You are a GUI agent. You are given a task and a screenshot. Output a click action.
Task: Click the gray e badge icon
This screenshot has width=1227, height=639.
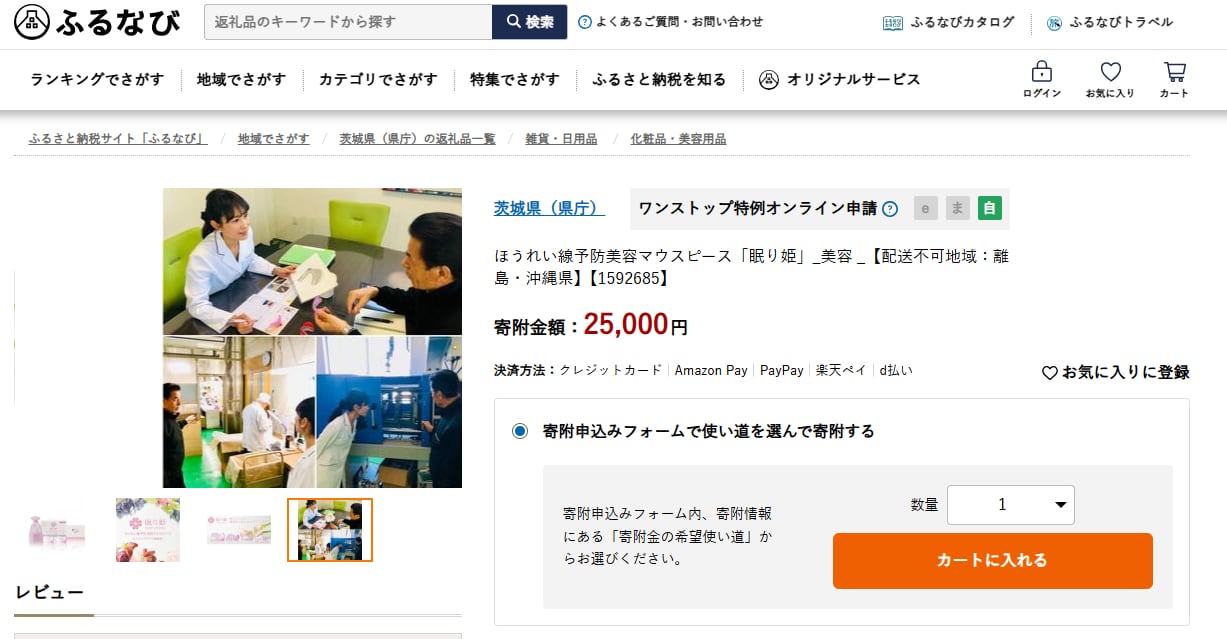pos(925,208)
